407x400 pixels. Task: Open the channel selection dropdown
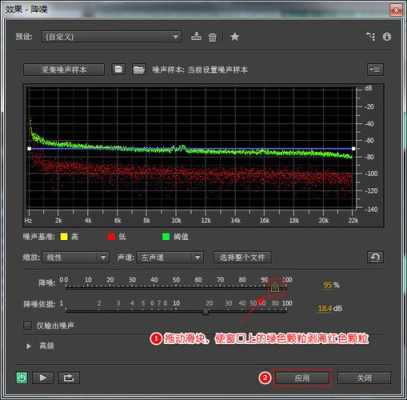pyautogui.click(x=170, y=258)
